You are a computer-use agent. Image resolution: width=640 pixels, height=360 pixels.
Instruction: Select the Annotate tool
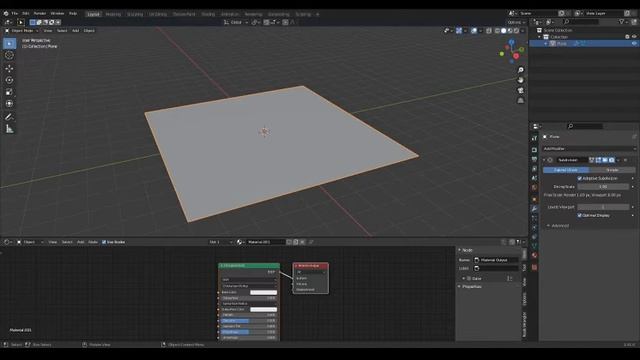pyautogui.click(x=9, y=117)
